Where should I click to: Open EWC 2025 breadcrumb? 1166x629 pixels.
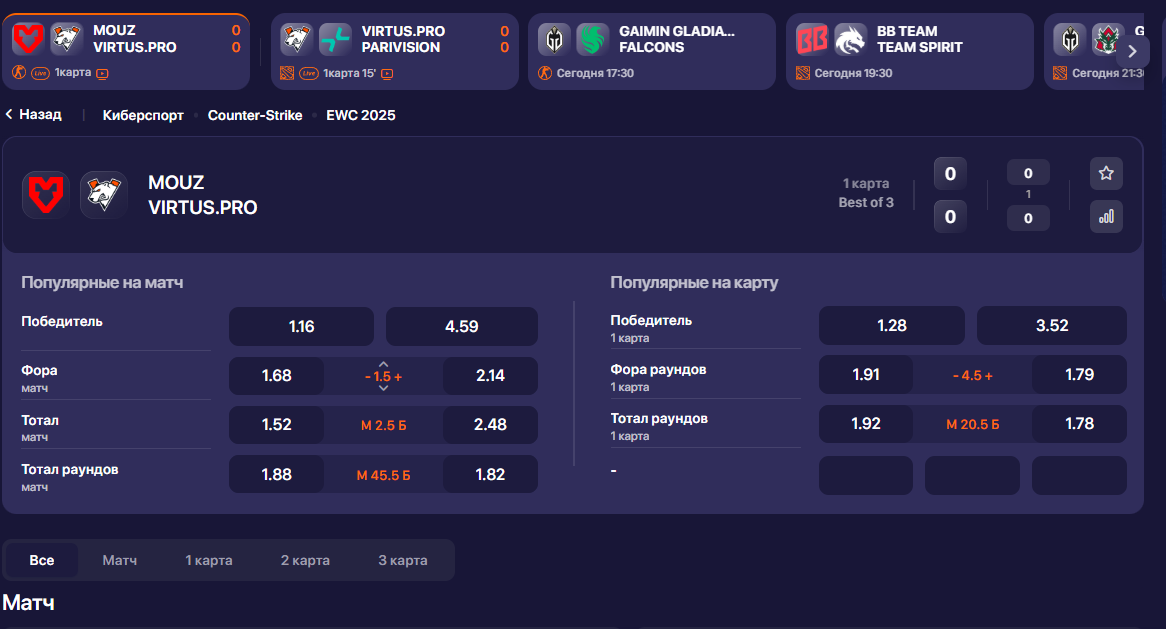coord(361,115)
